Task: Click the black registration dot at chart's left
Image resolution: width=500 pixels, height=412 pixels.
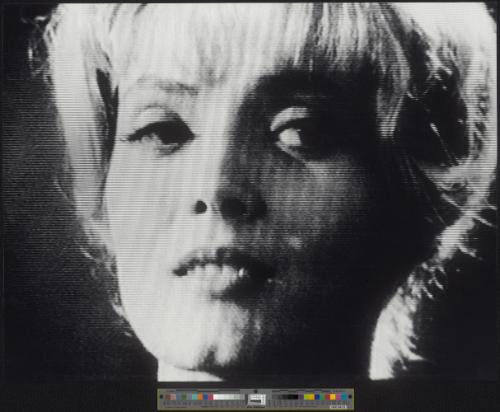Action: point(161,397)
